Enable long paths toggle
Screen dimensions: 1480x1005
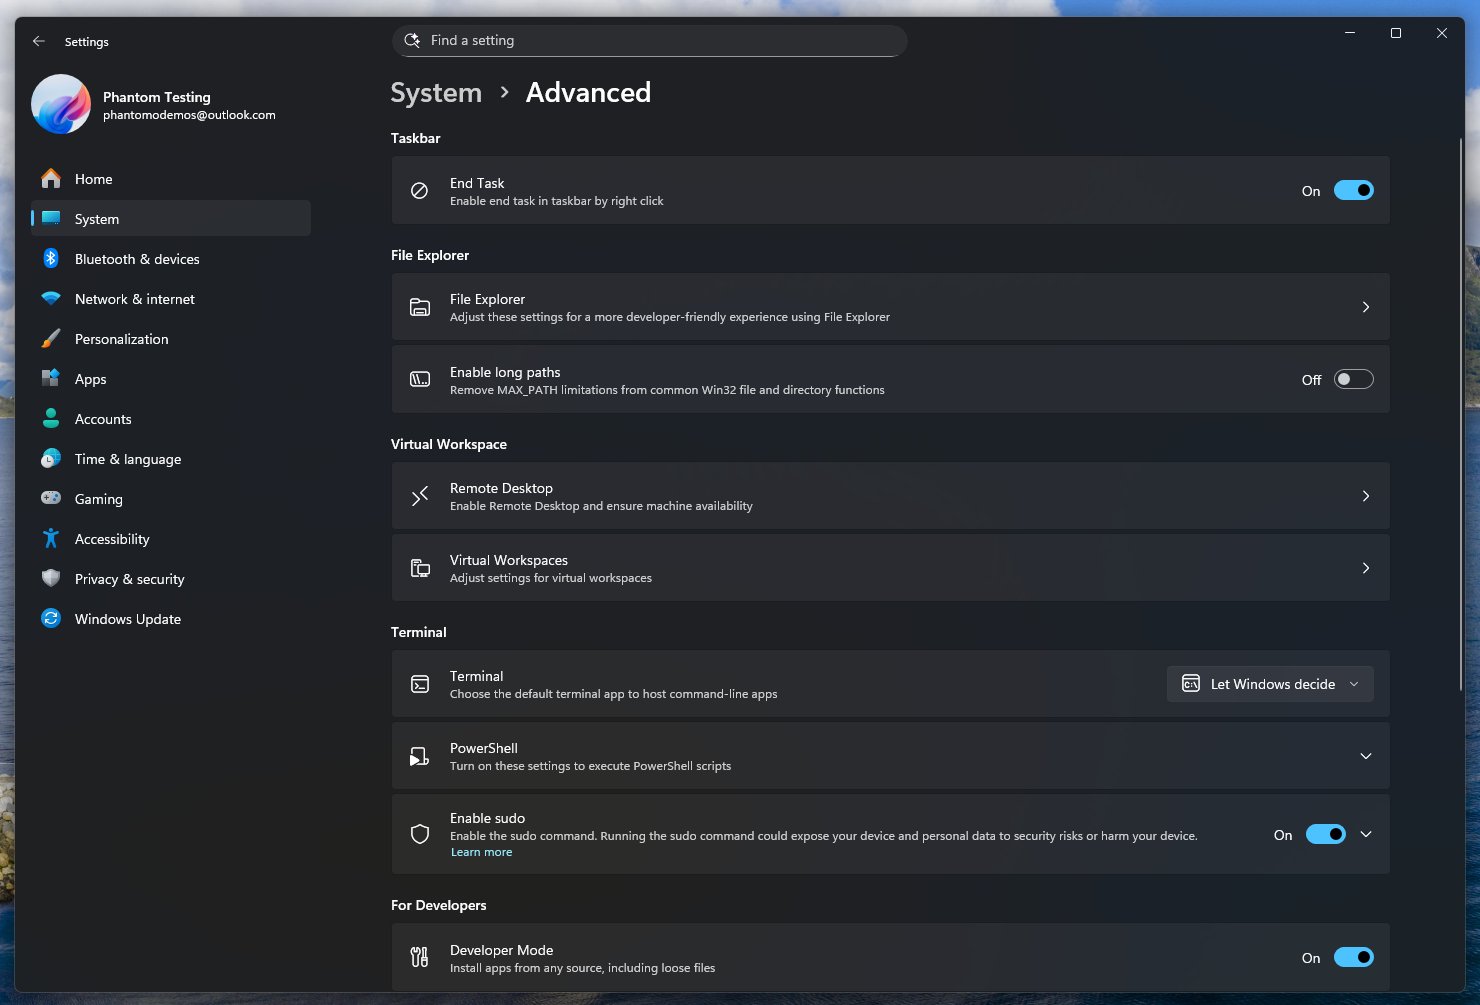coord(1354,379)
